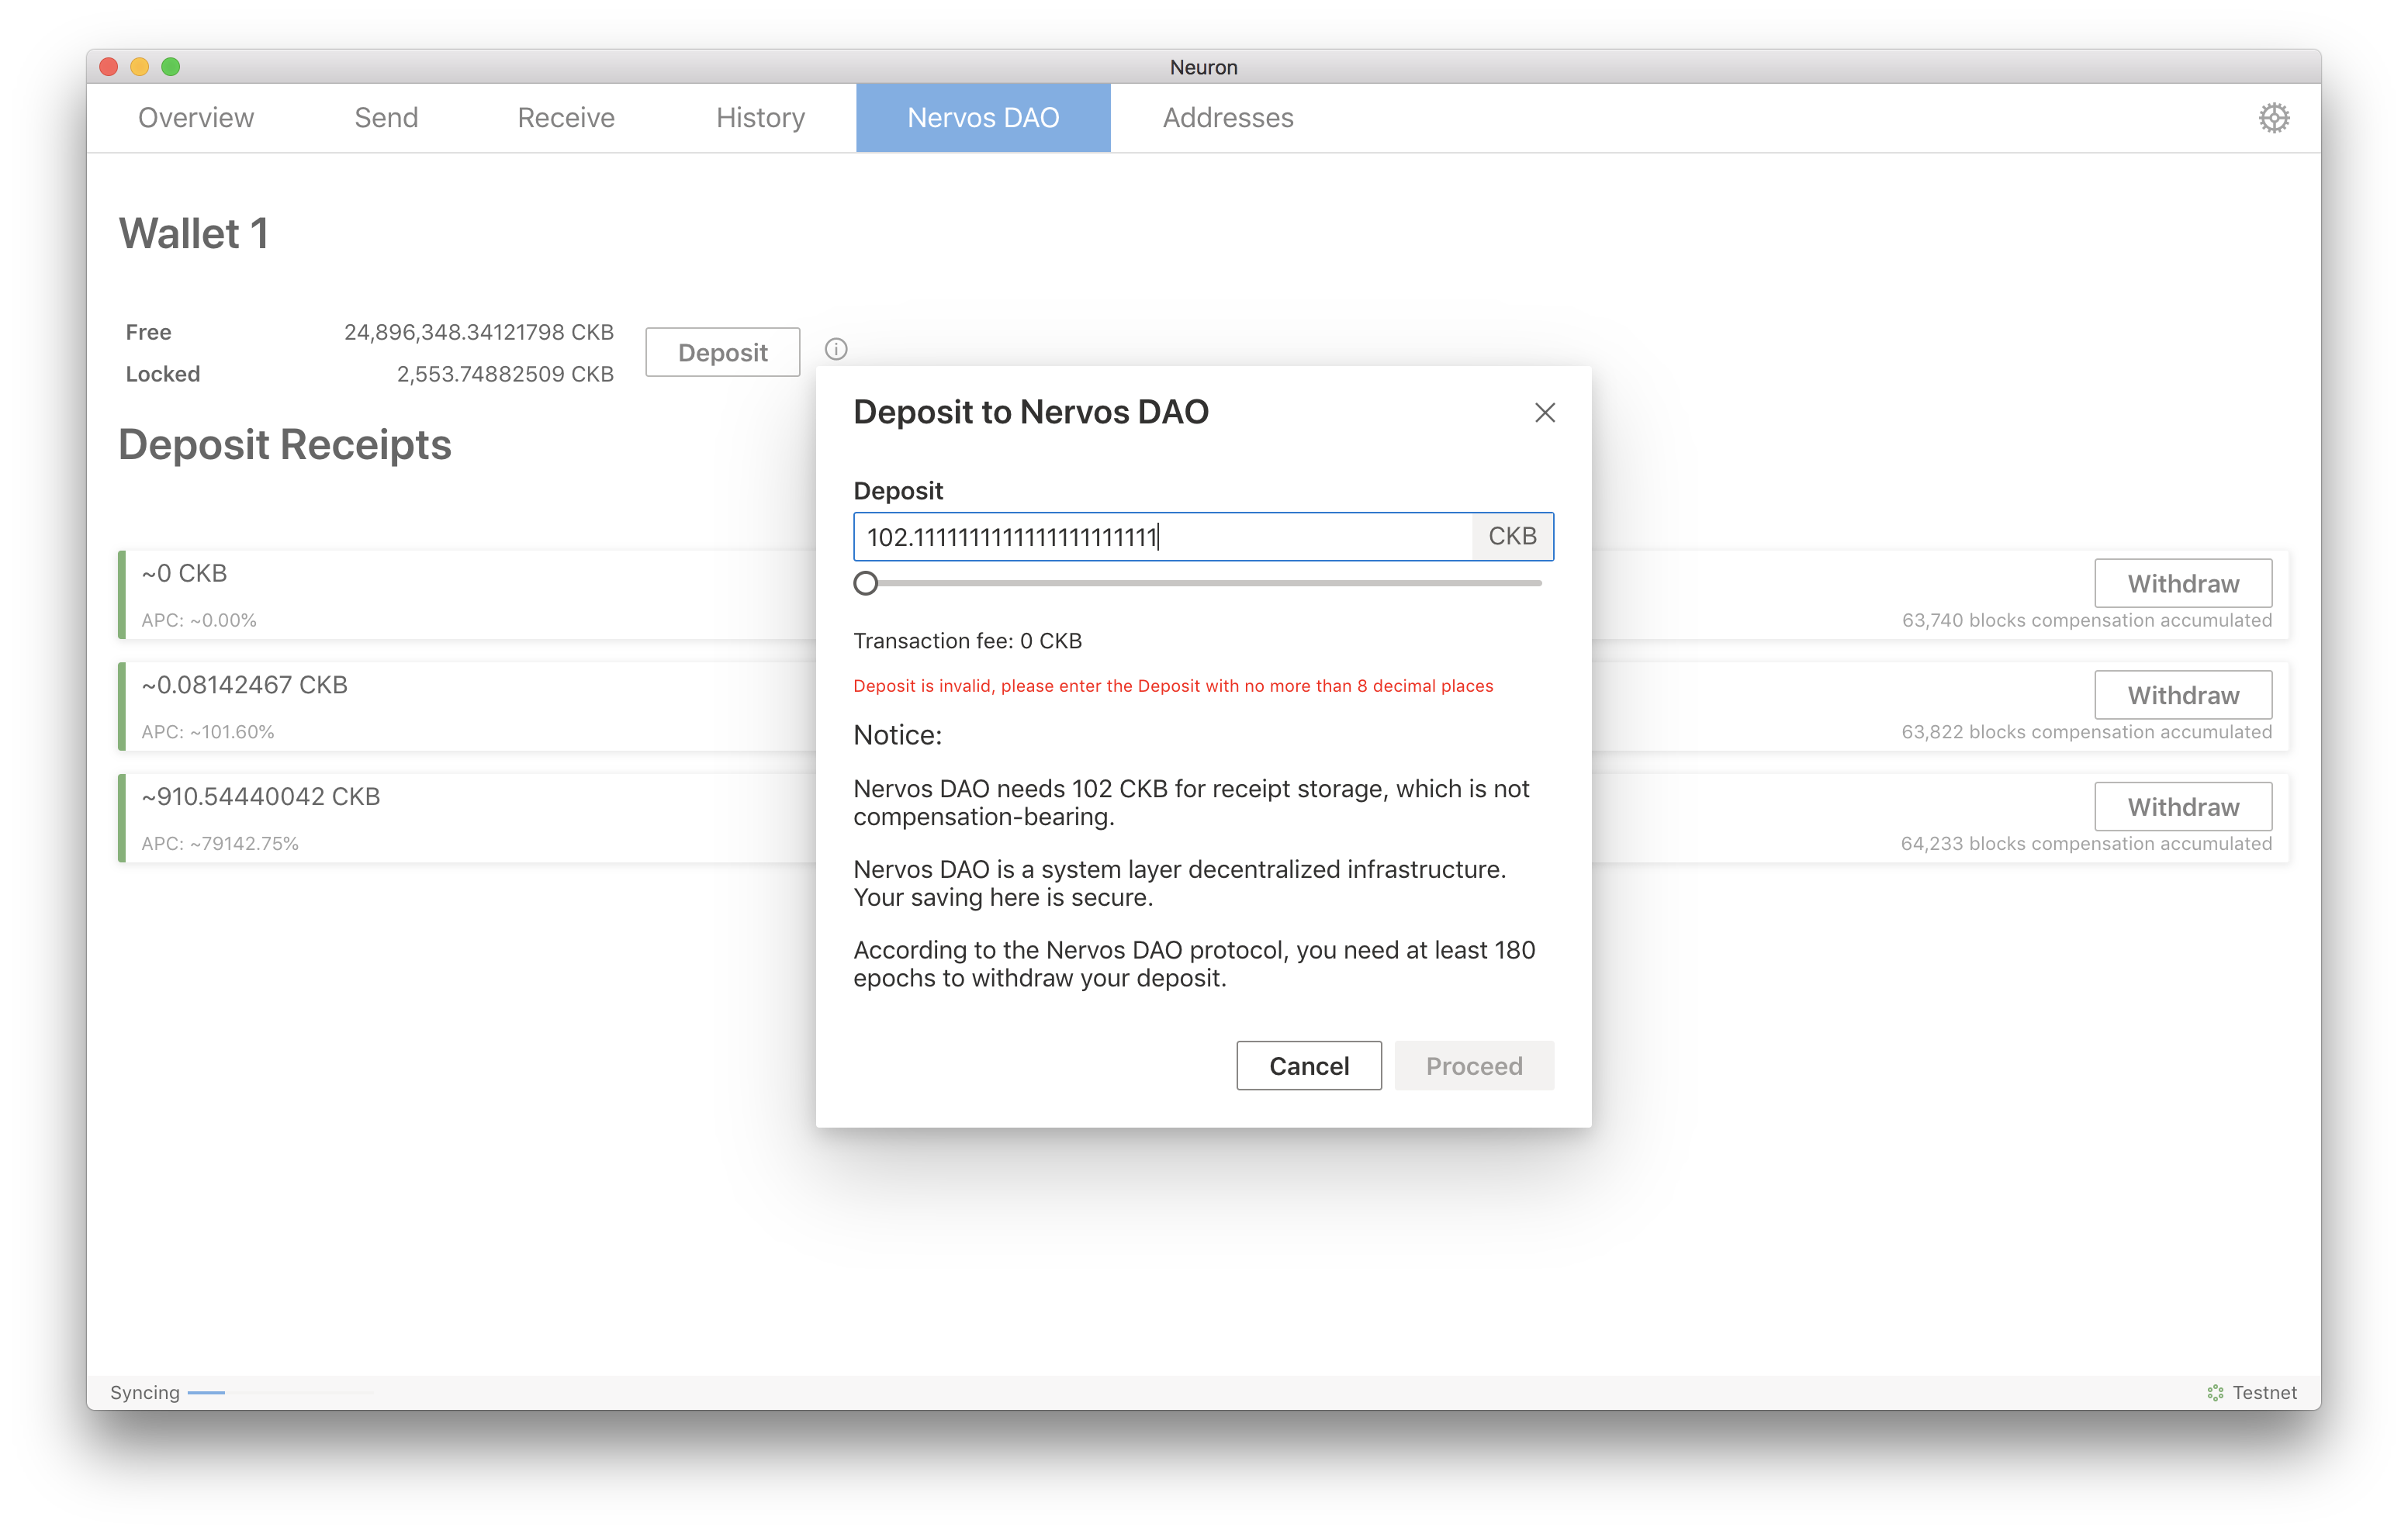This screenshot has width=2408, height=1534.
Task: Switch to the Overview tab
Action: click(196, 118)
